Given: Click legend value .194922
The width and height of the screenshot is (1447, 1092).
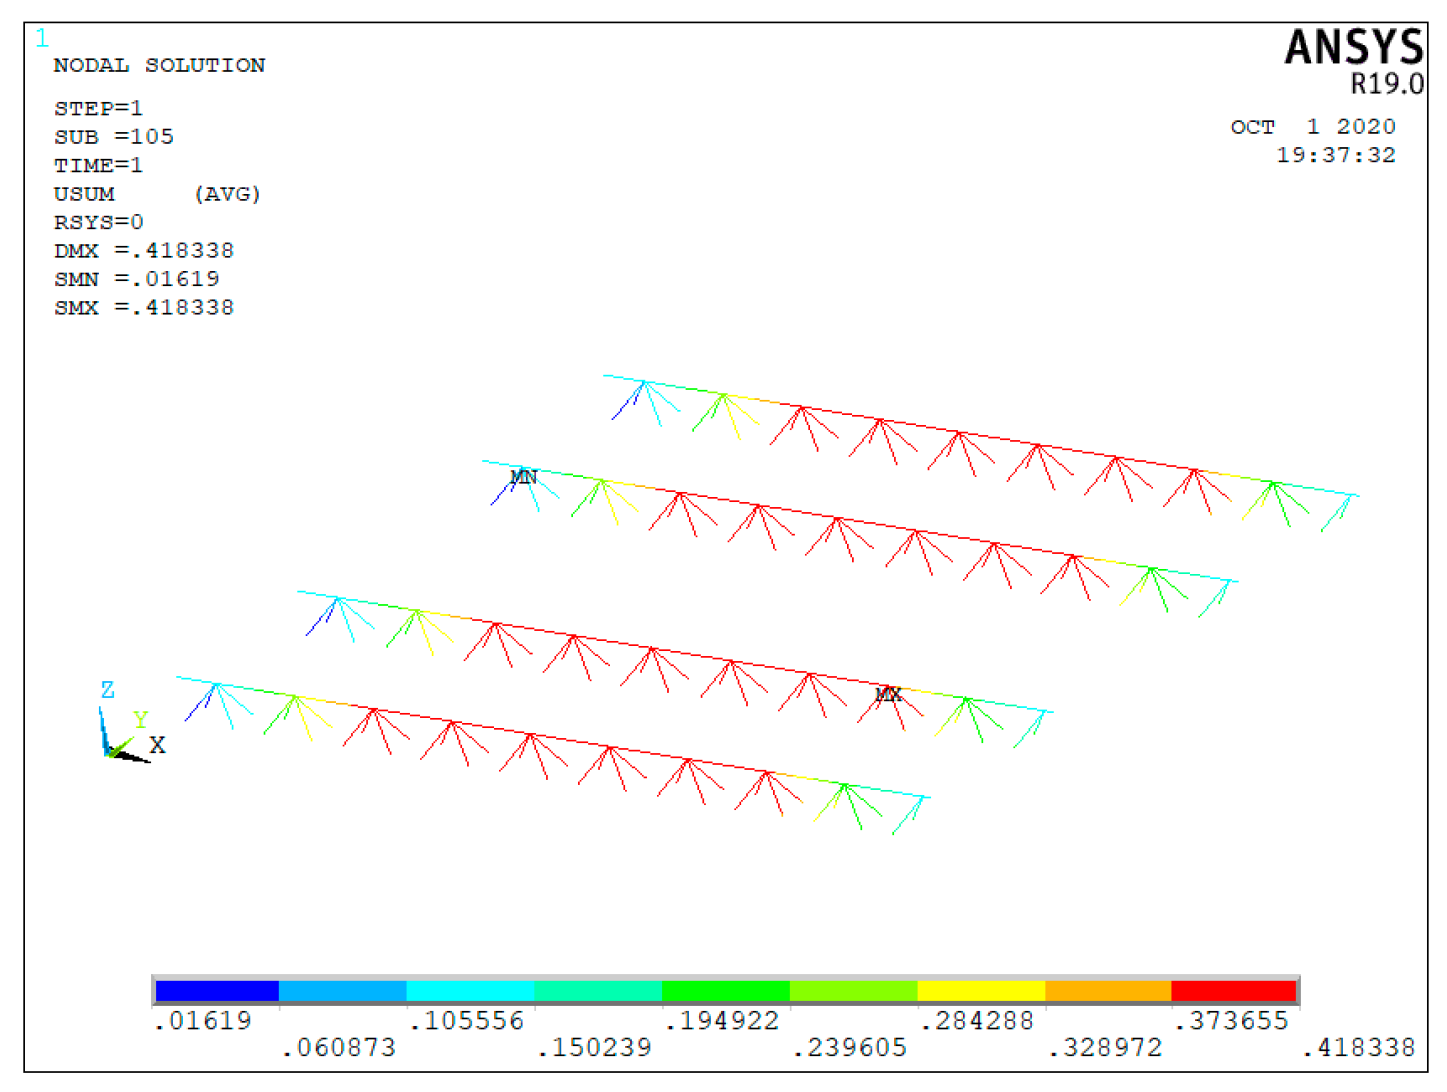Looking at the screenshot, I should 721,1021.
